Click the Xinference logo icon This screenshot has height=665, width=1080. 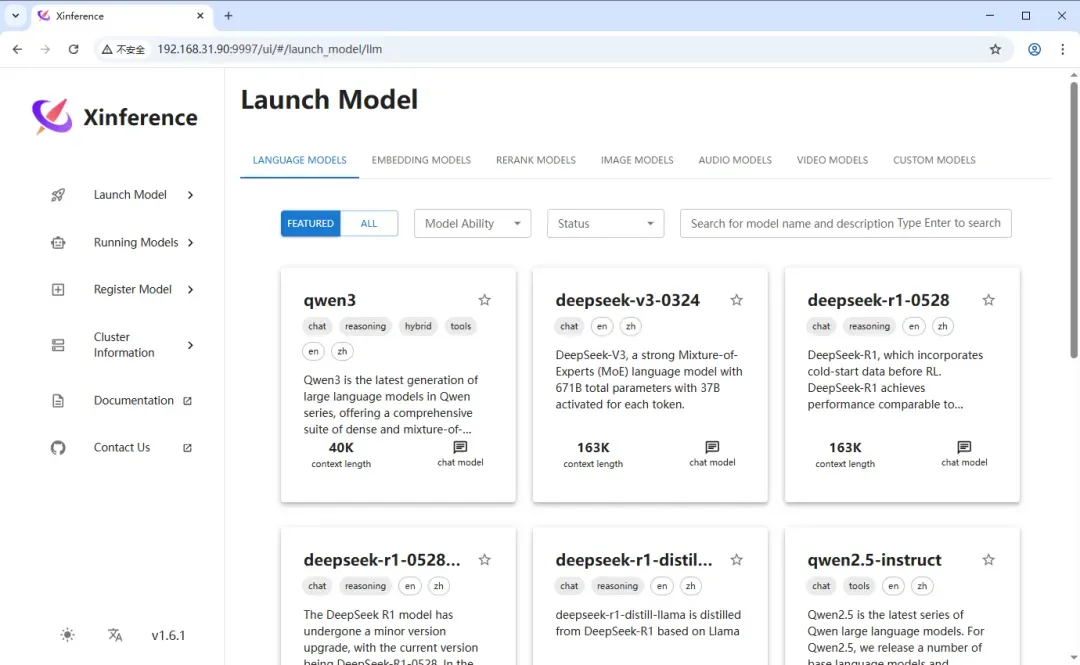click(52, 117)
